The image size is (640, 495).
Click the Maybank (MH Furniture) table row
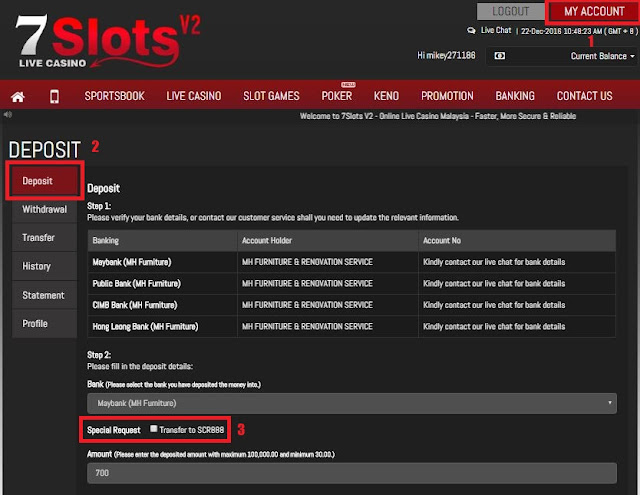click(x=351, y=262)
